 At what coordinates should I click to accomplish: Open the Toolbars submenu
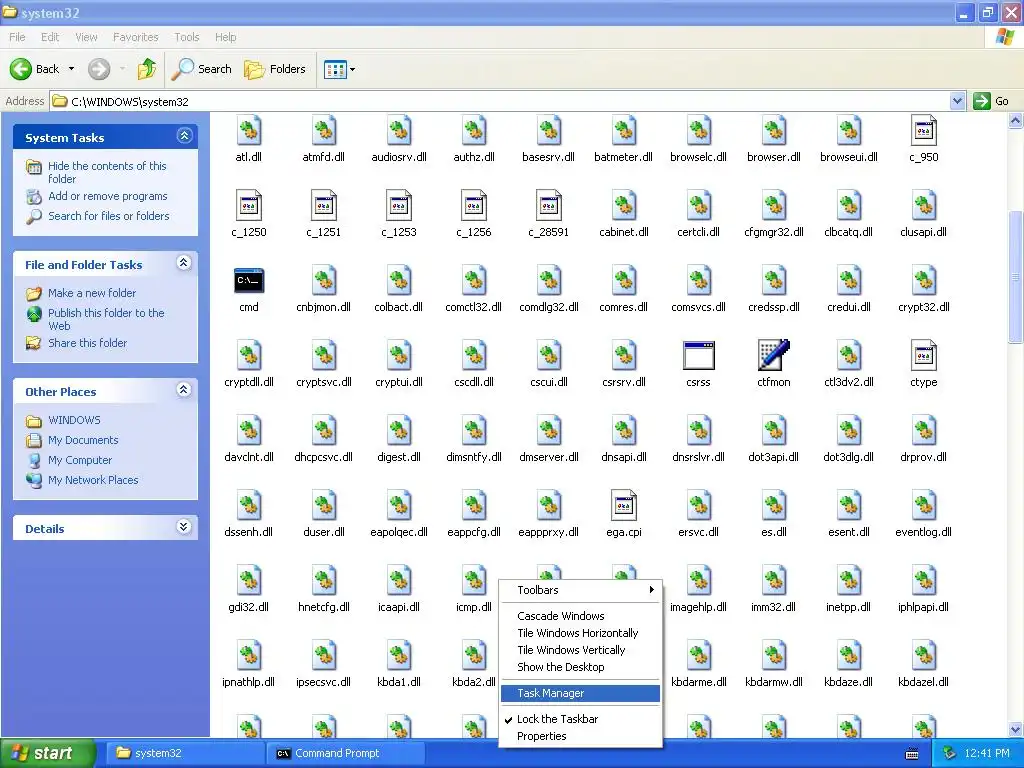[581, 590]
